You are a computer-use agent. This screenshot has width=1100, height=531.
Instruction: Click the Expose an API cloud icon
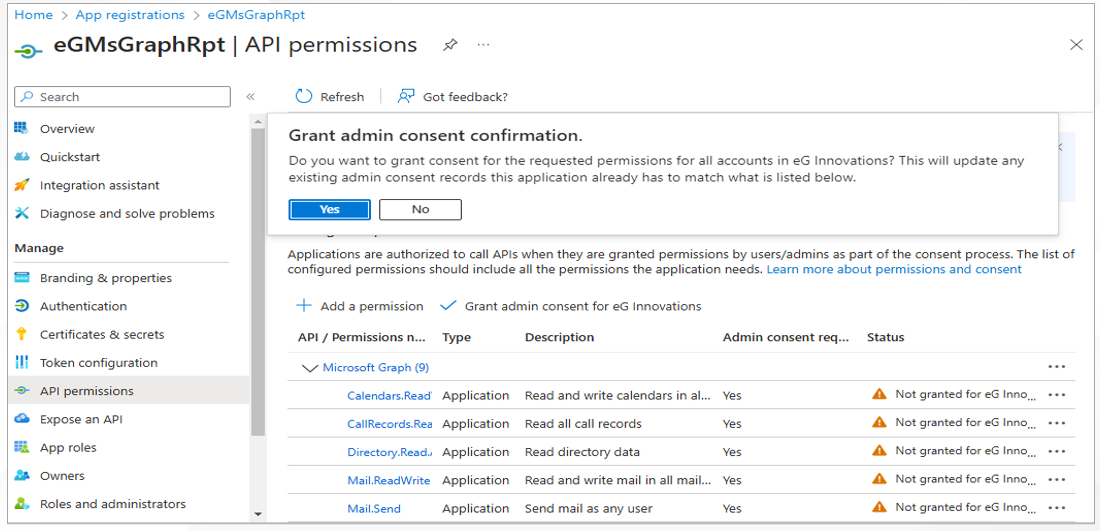click(22, 419)
